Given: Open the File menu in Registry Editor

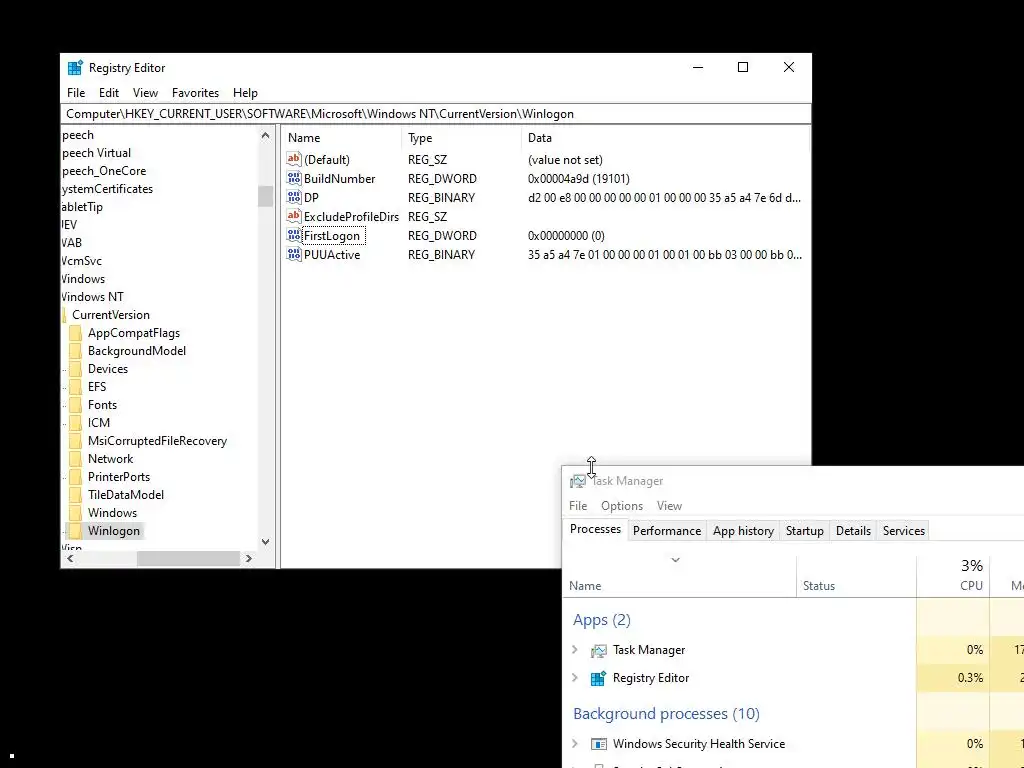Looking at the screenshot, I should 76,93.
